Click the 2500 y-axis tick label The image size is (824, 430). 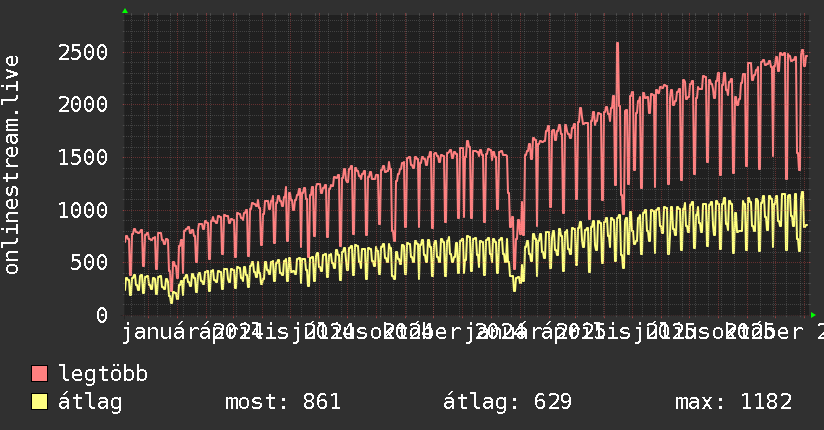(83, 52)
